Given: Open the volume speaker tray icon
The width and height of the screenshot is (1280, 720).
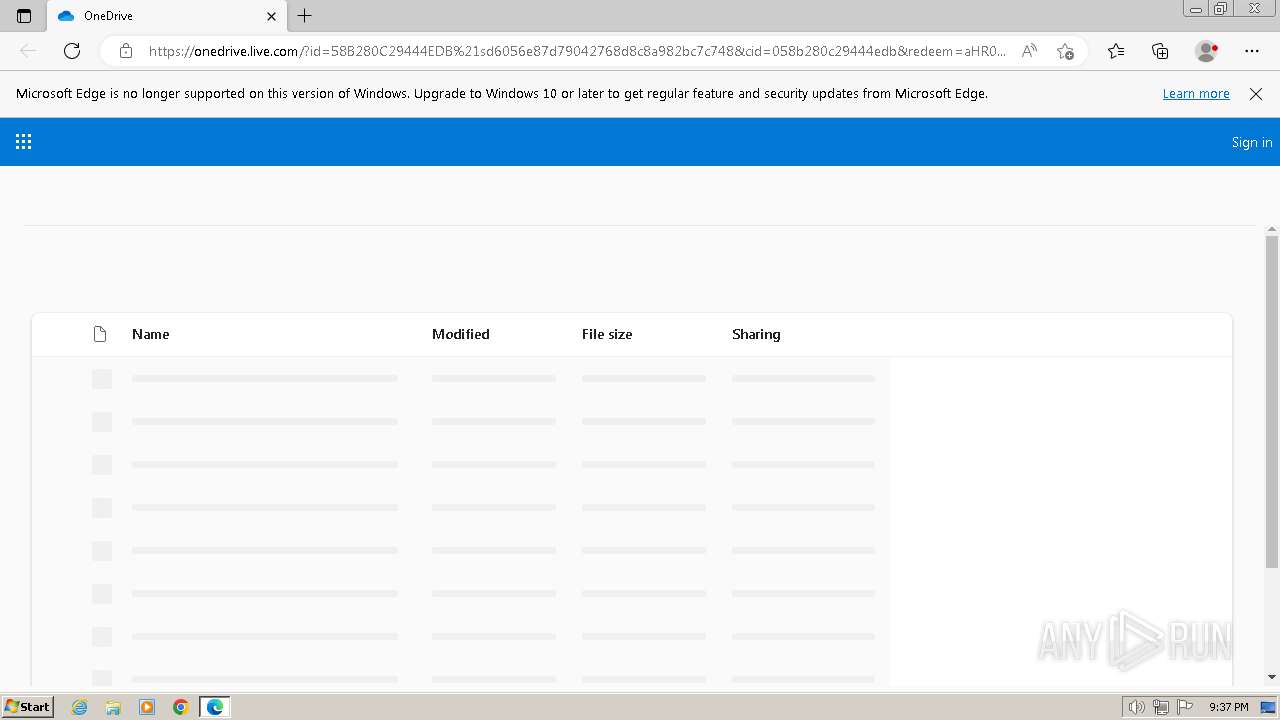Looking at the screenshot, I should pyautogui.click(x=1137, y=707).
